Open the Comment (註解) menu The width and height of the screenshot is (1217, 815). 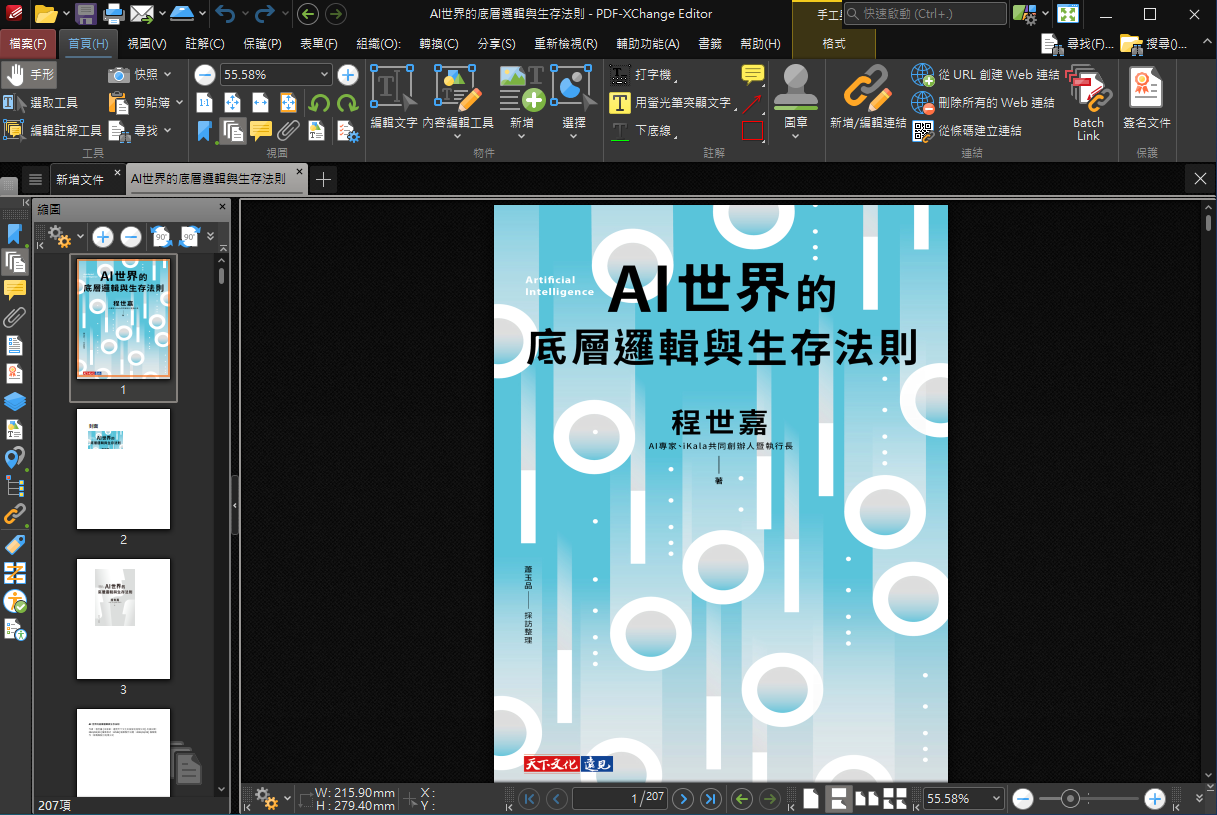tap(204, 44)
